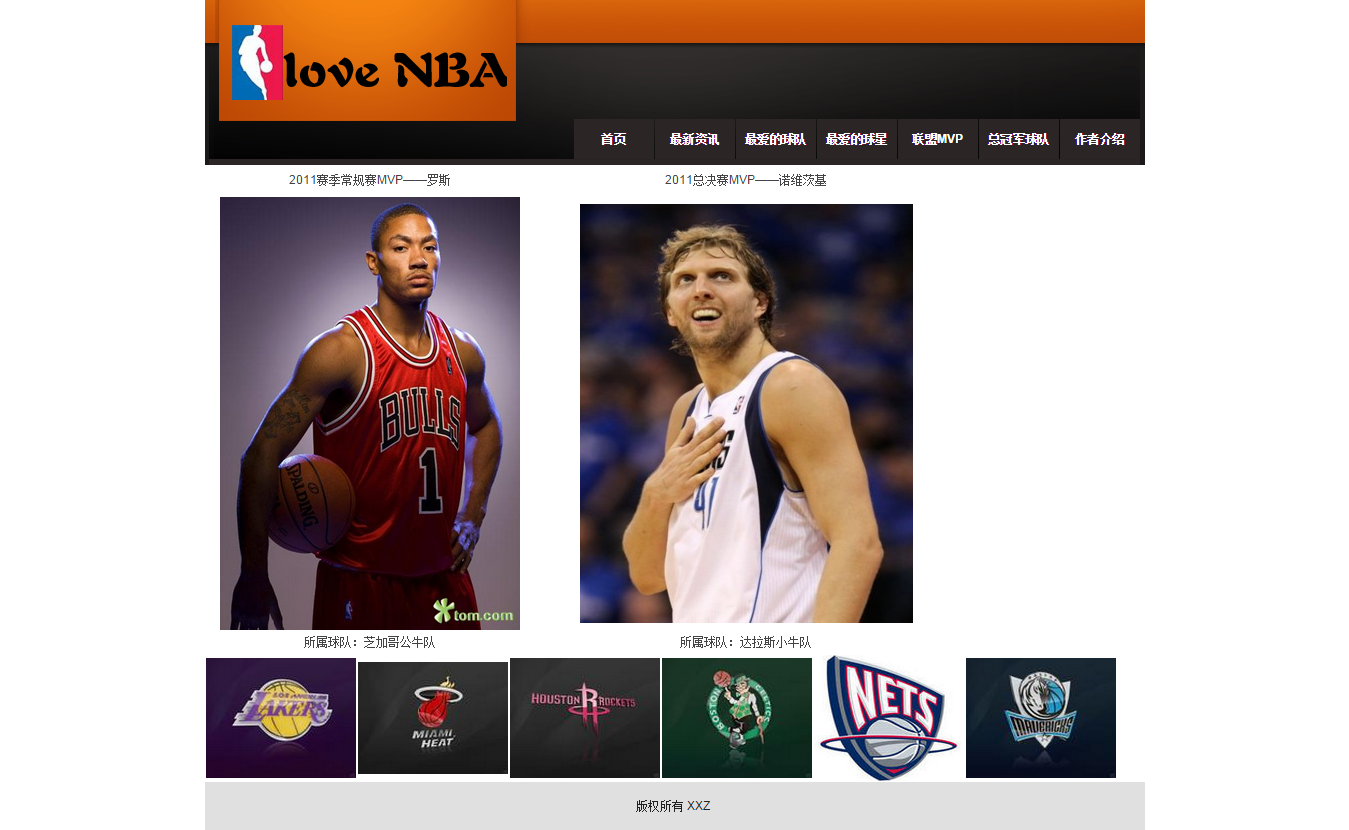Image resolution: width=1349 pixels, height=830 pixels.
Task: Open the 最新资讯 navigation item
Action: (x=695, y=140)
